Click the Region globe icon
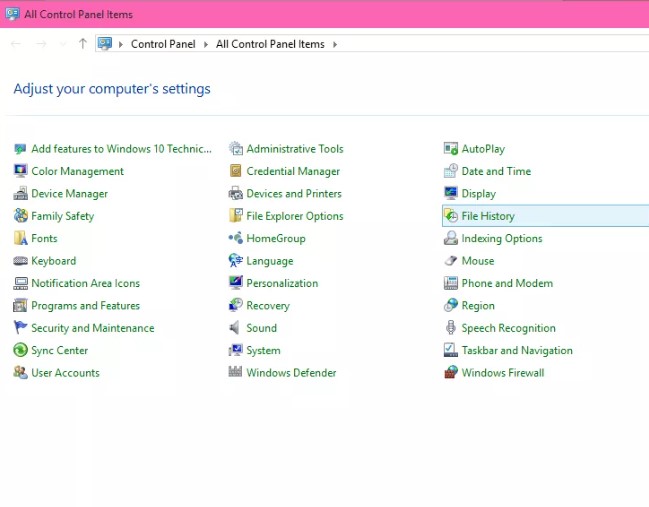This screenshot has width=649, height=507. click(450, 305)
